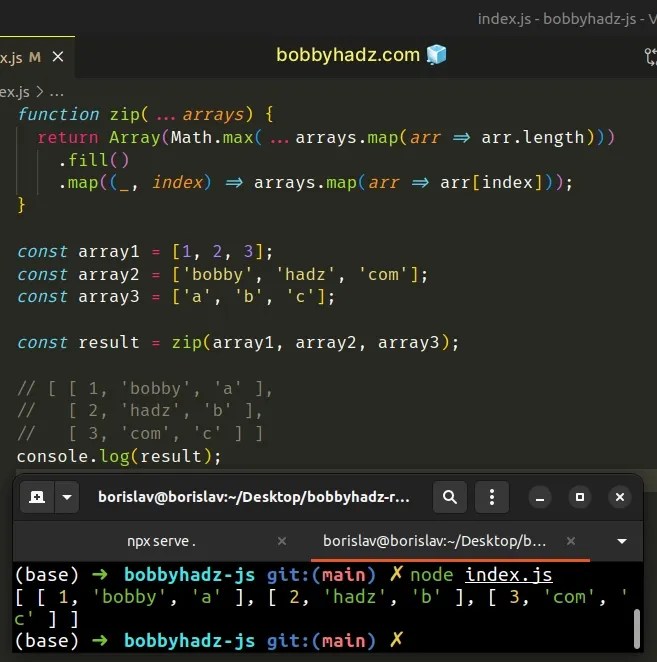Close the 'npx serve .' terminal tab
Image resolution: width=657 pixels, height=662 pixels.
point(282,541)
